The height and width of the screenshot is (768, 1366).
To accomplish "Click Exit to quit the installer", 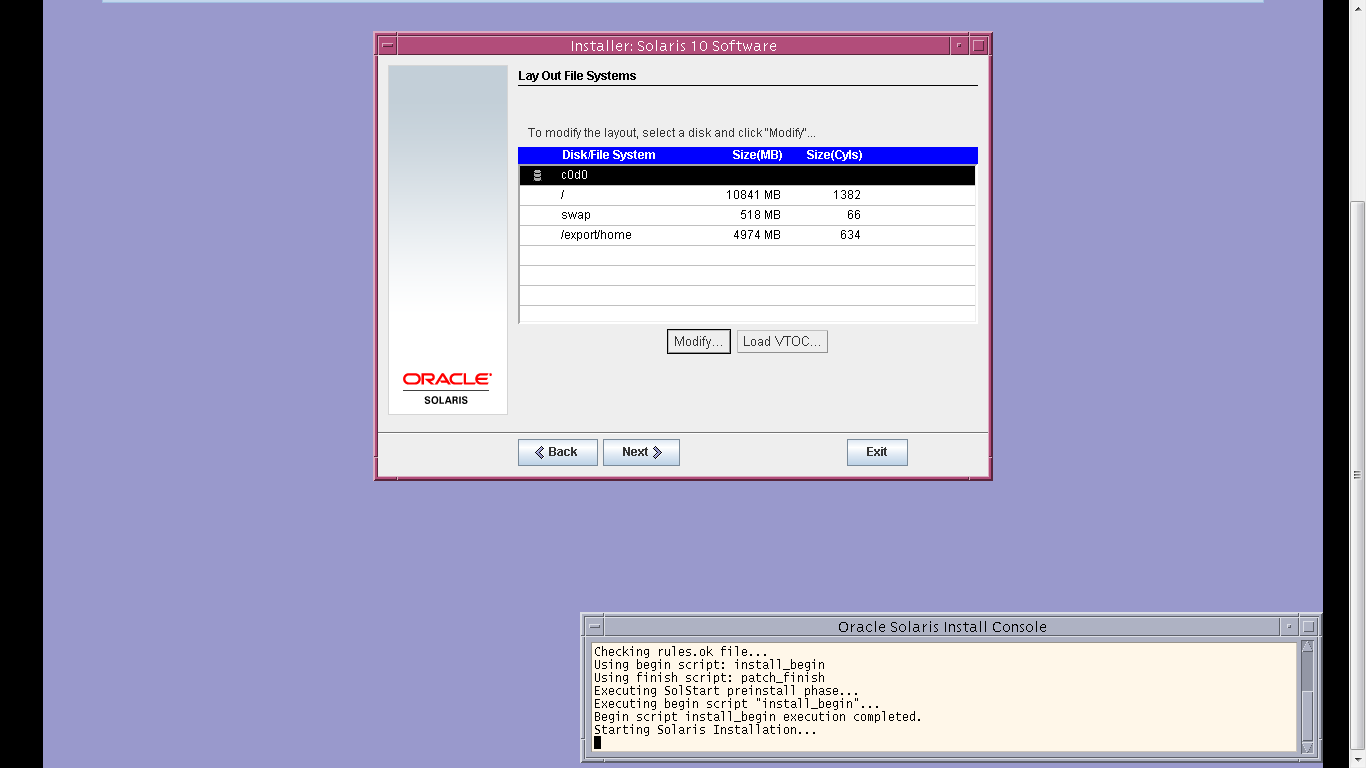I will [x=877, y=452].
